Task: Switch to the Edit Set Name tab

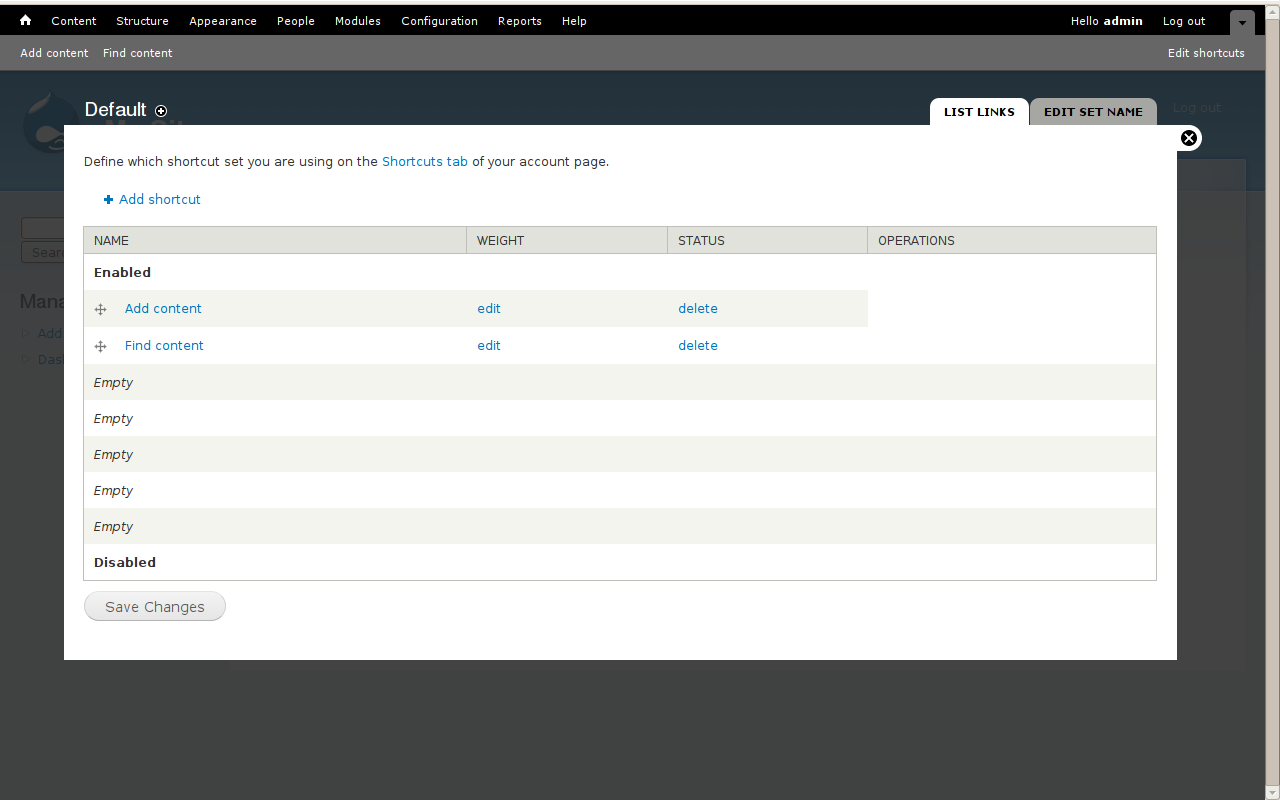Action: click(1093, 112)
